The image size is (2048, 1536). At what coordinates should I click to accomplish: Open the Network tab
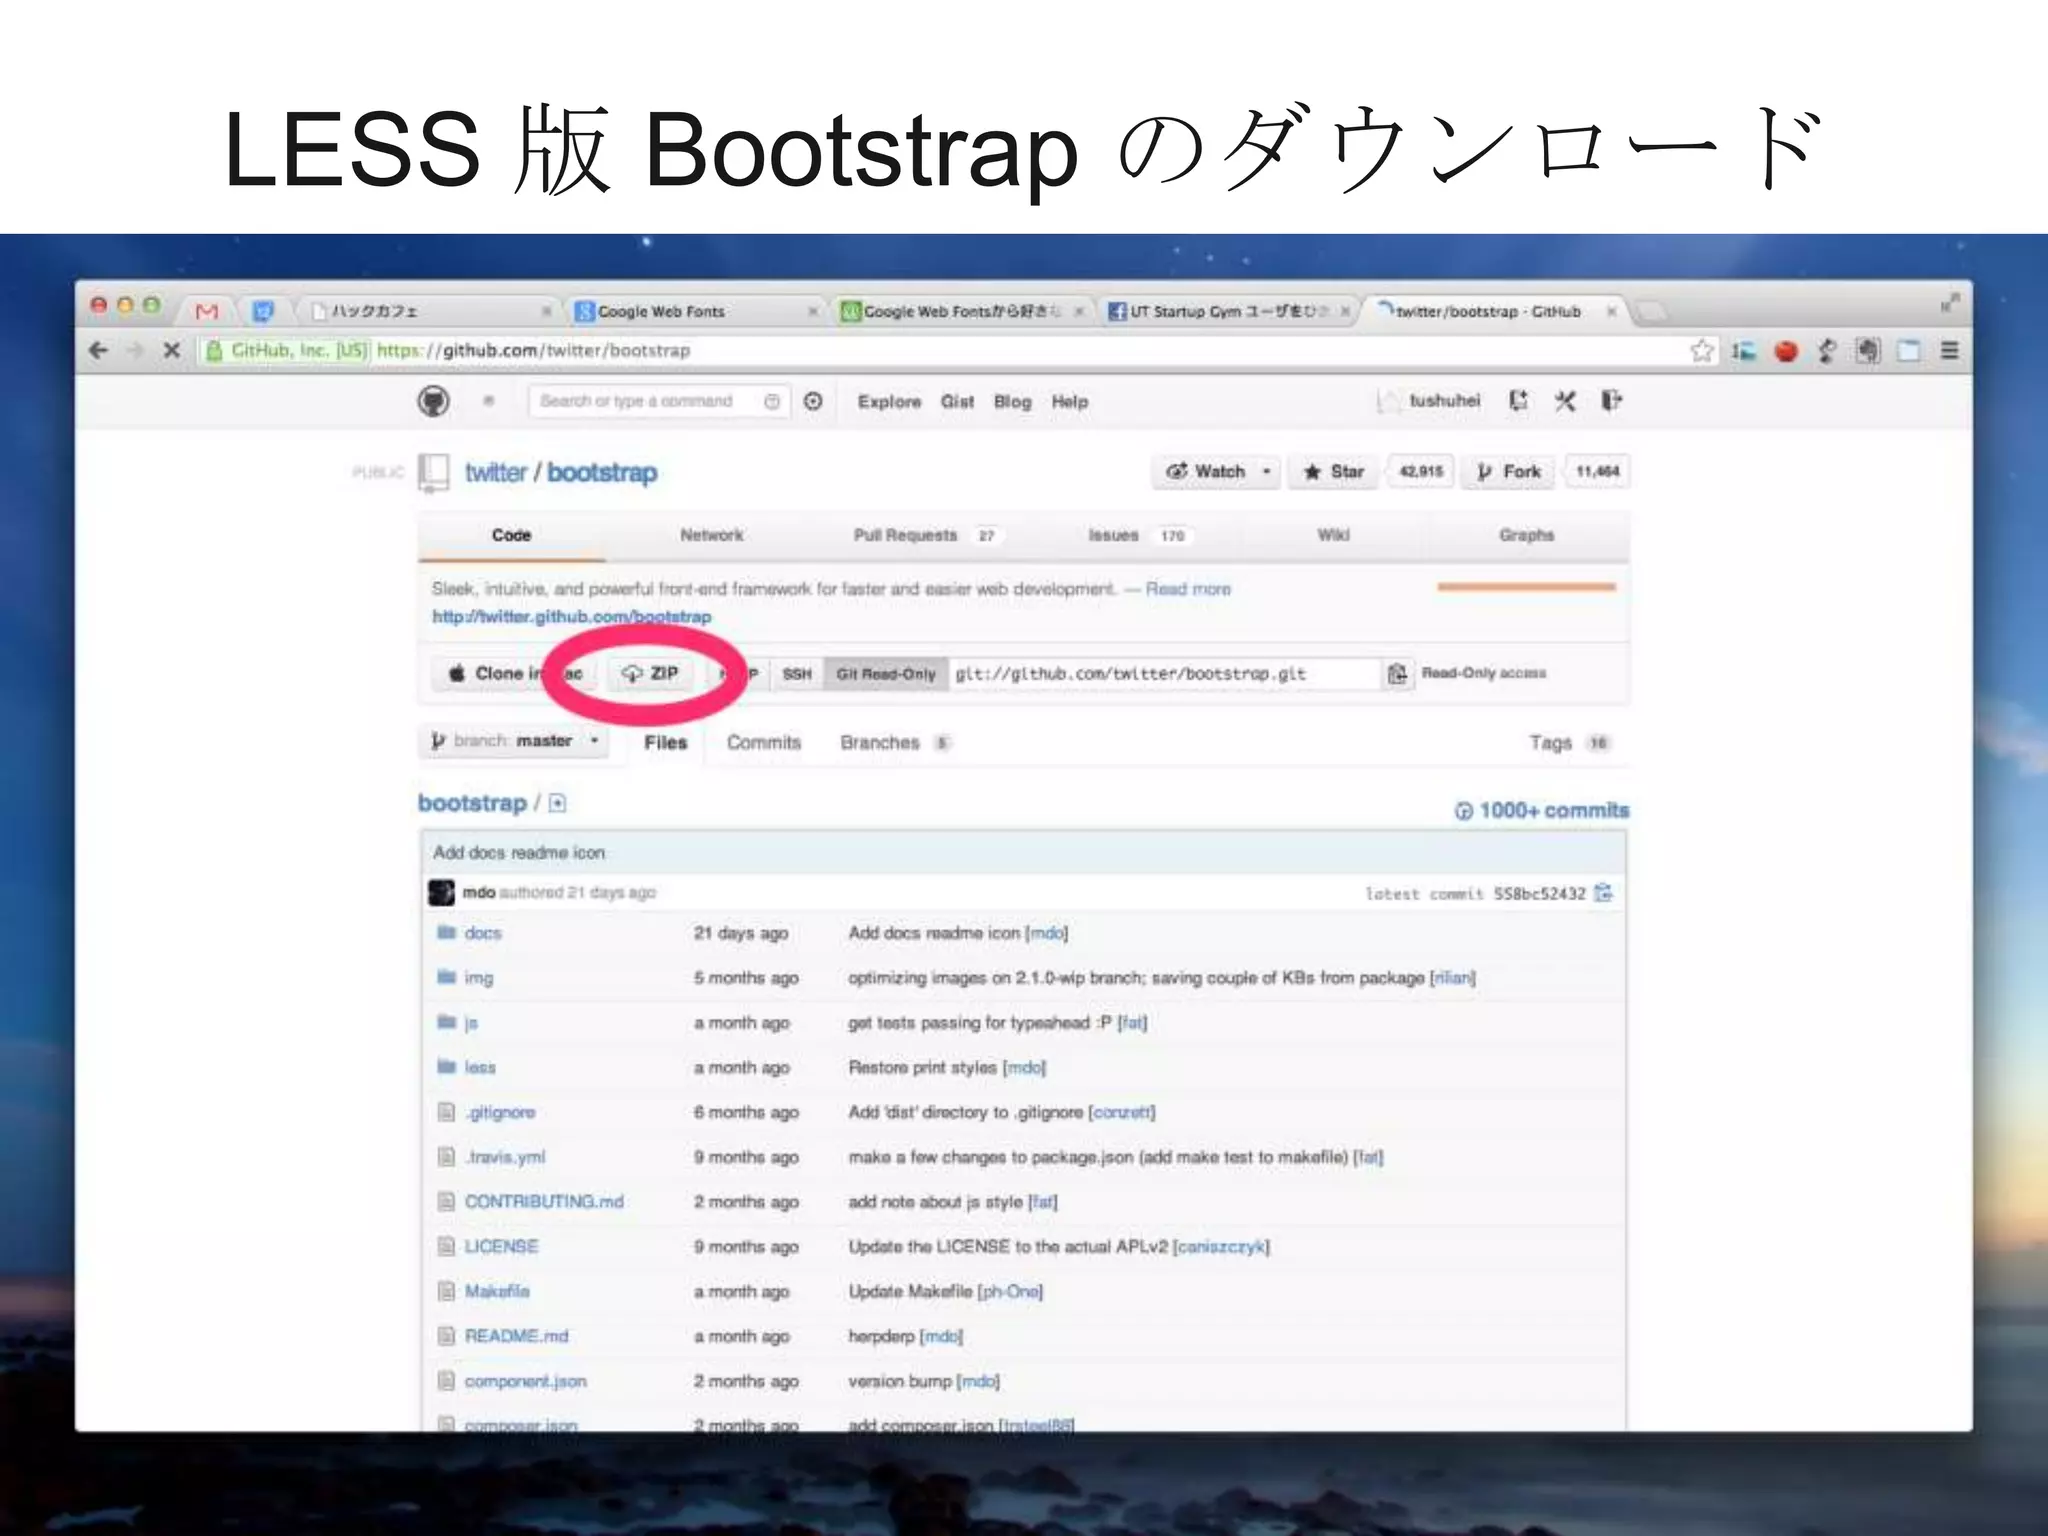711,535
